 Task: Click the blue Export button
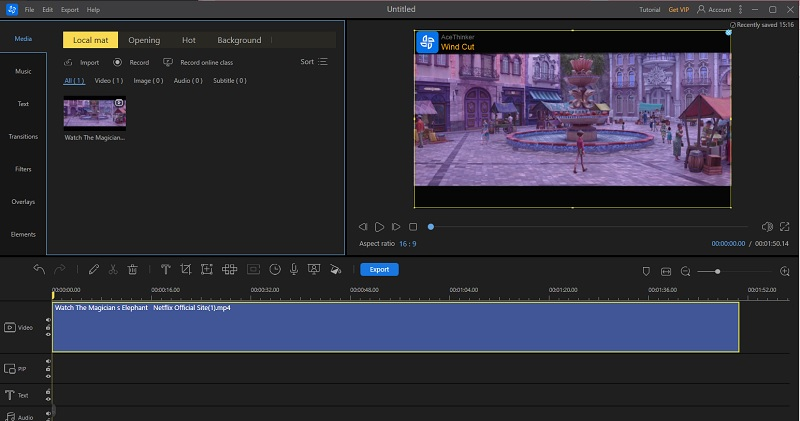379,269
